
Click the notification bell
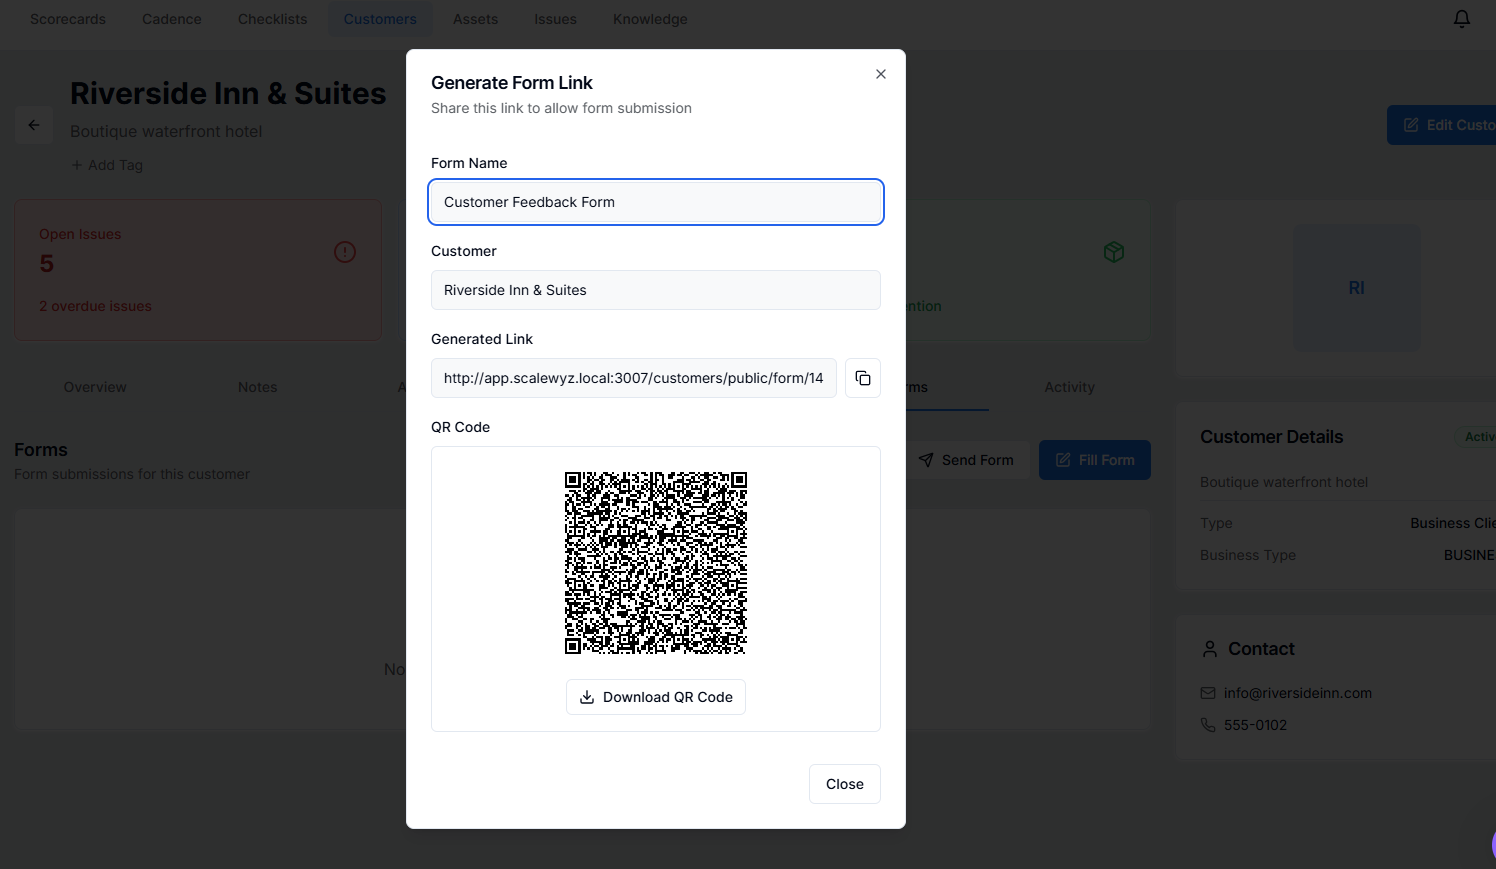click(x=1461, y=18)
